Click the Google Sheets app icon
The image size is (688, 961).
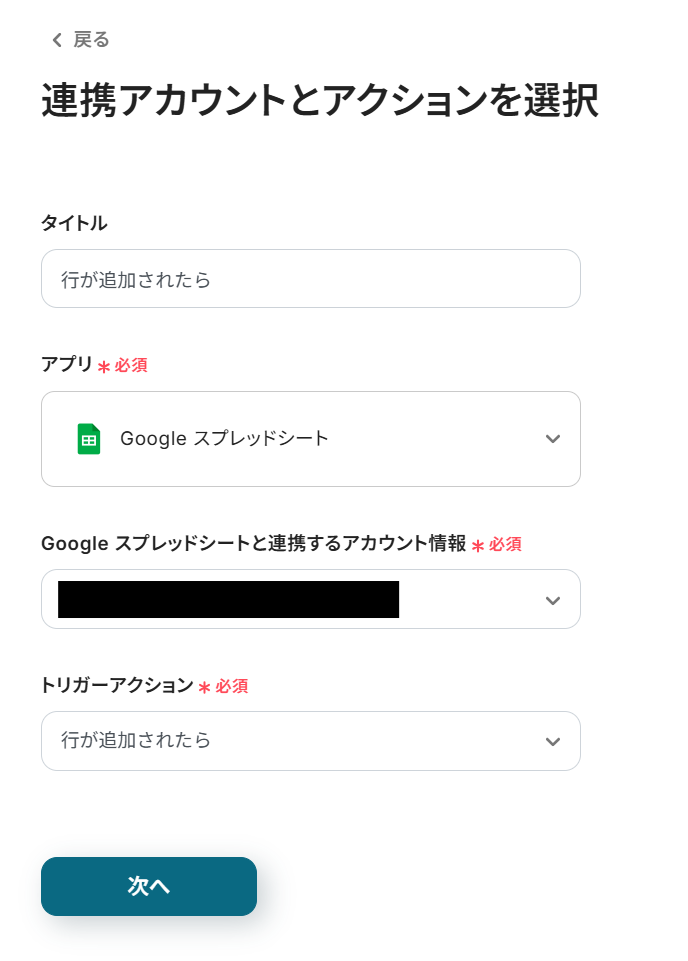pyautogui.click(x=89, y=439)
